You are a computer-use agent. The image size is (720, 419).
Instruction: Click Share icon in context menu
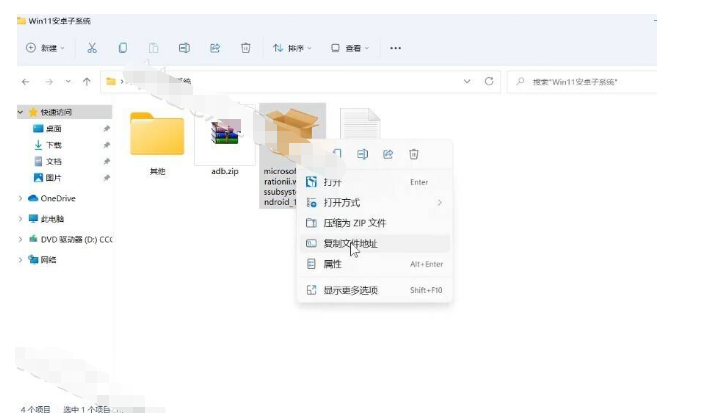(x=388, y=154)
